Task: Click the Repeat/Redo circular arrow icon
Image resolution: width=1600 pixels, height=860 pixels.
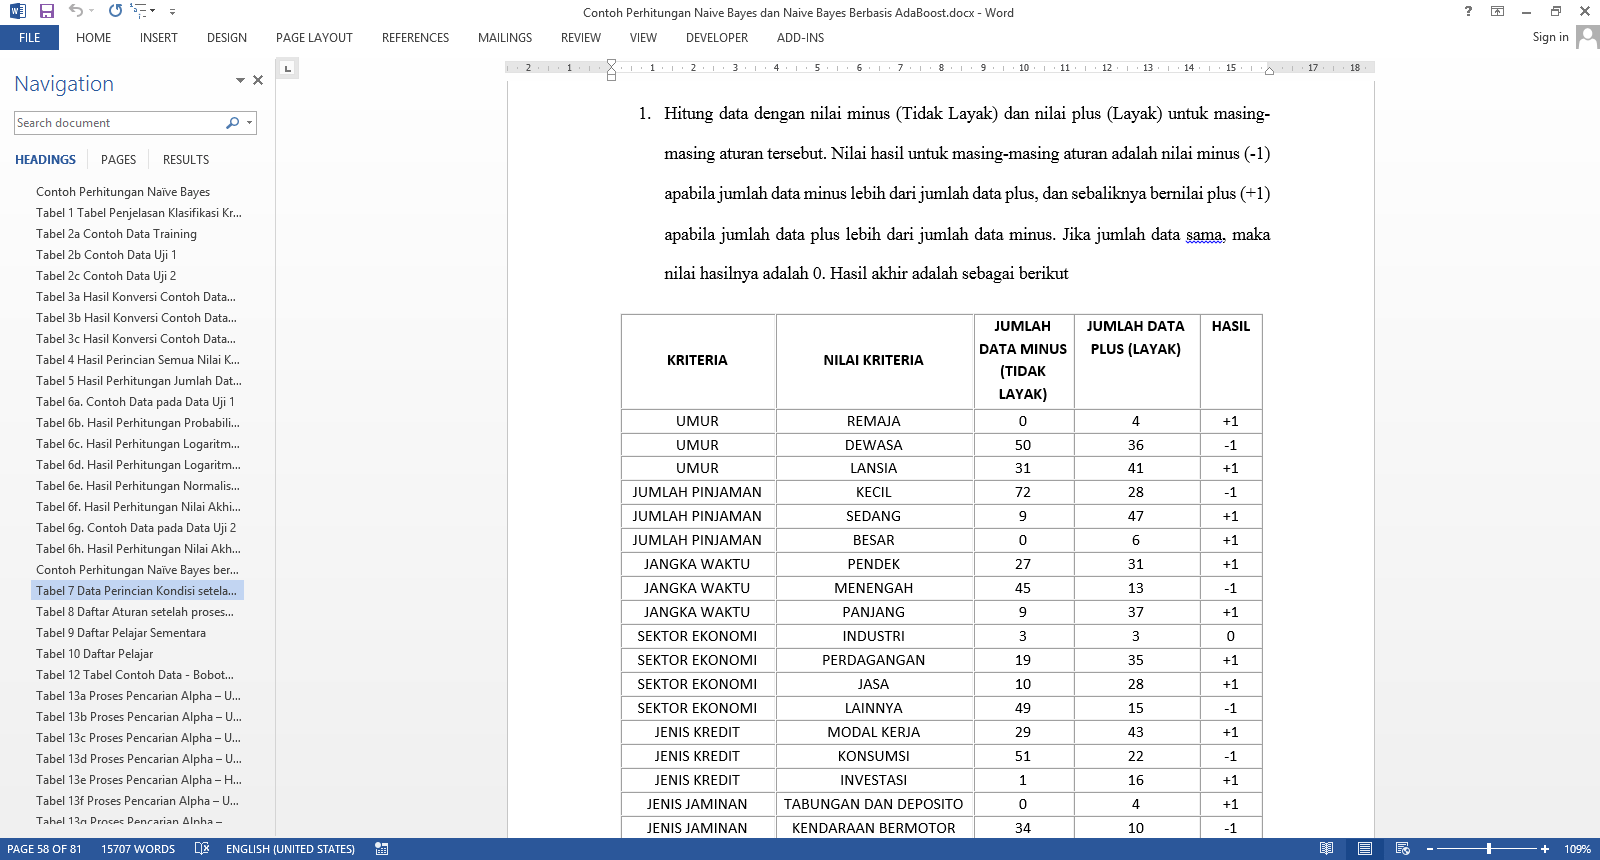Action: pyautogui.click(x=115, y=11)
